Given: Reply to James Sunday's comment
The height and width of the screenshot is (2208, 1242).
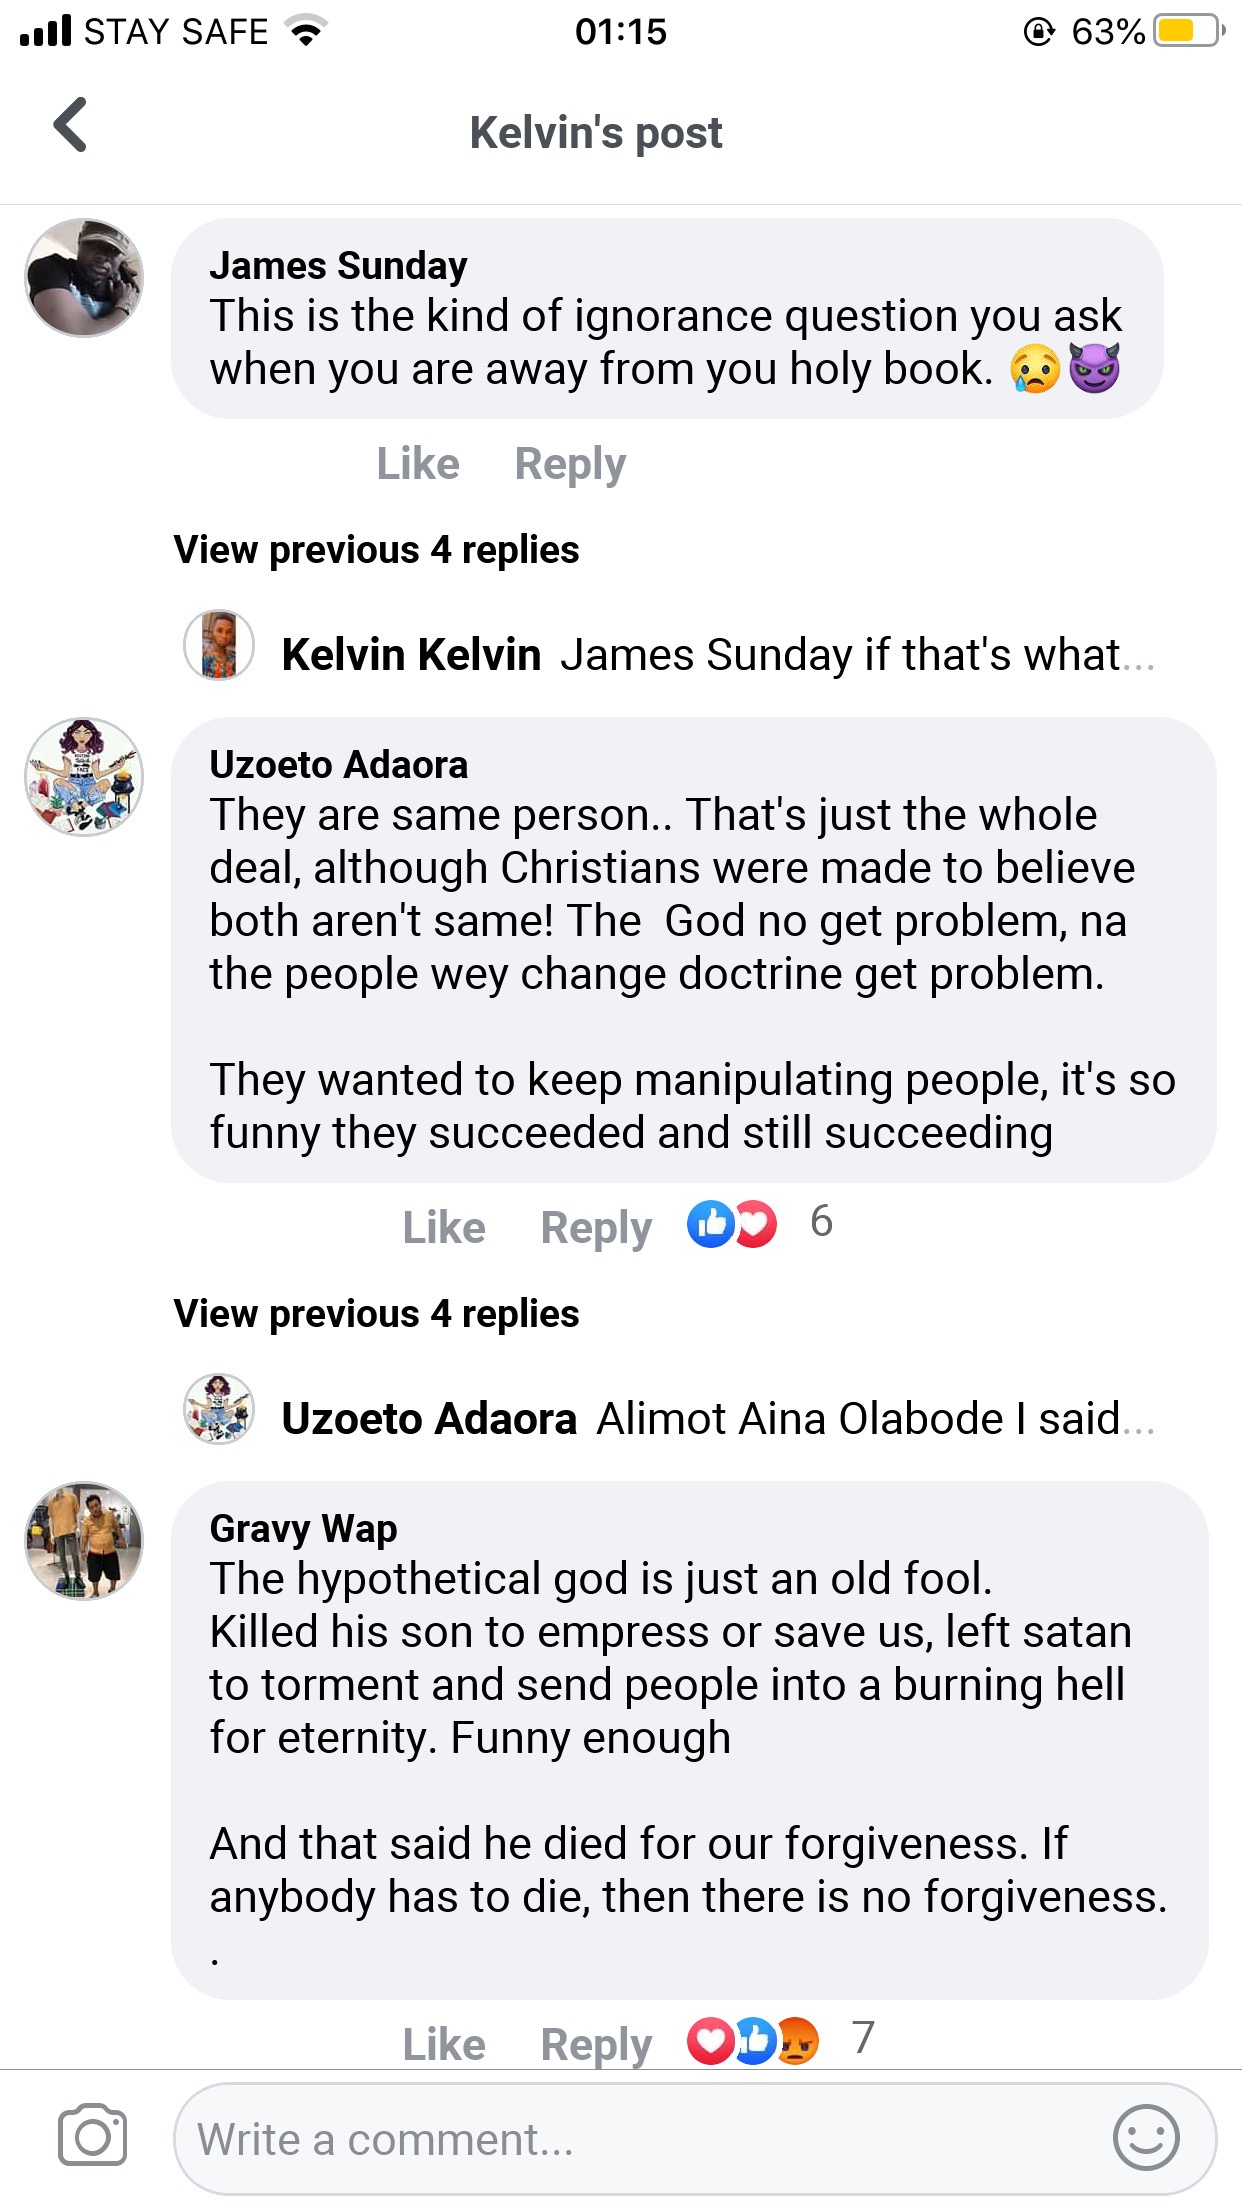Looking at the screenshot, I should pyautogui.click(x=570, y=464).
